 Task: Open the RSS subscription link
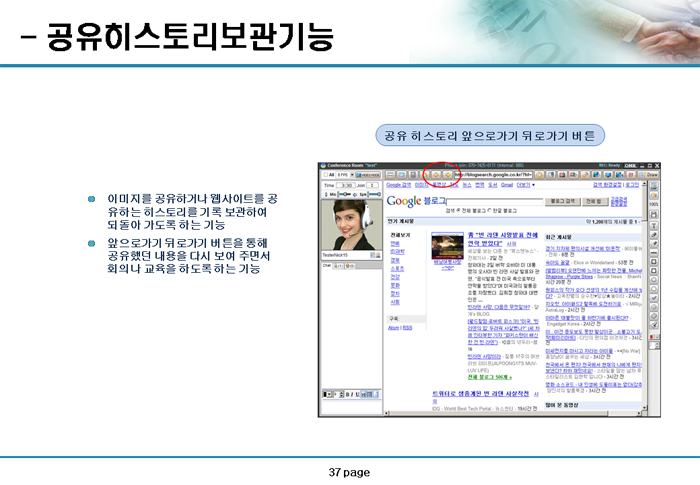coord(408,328)
